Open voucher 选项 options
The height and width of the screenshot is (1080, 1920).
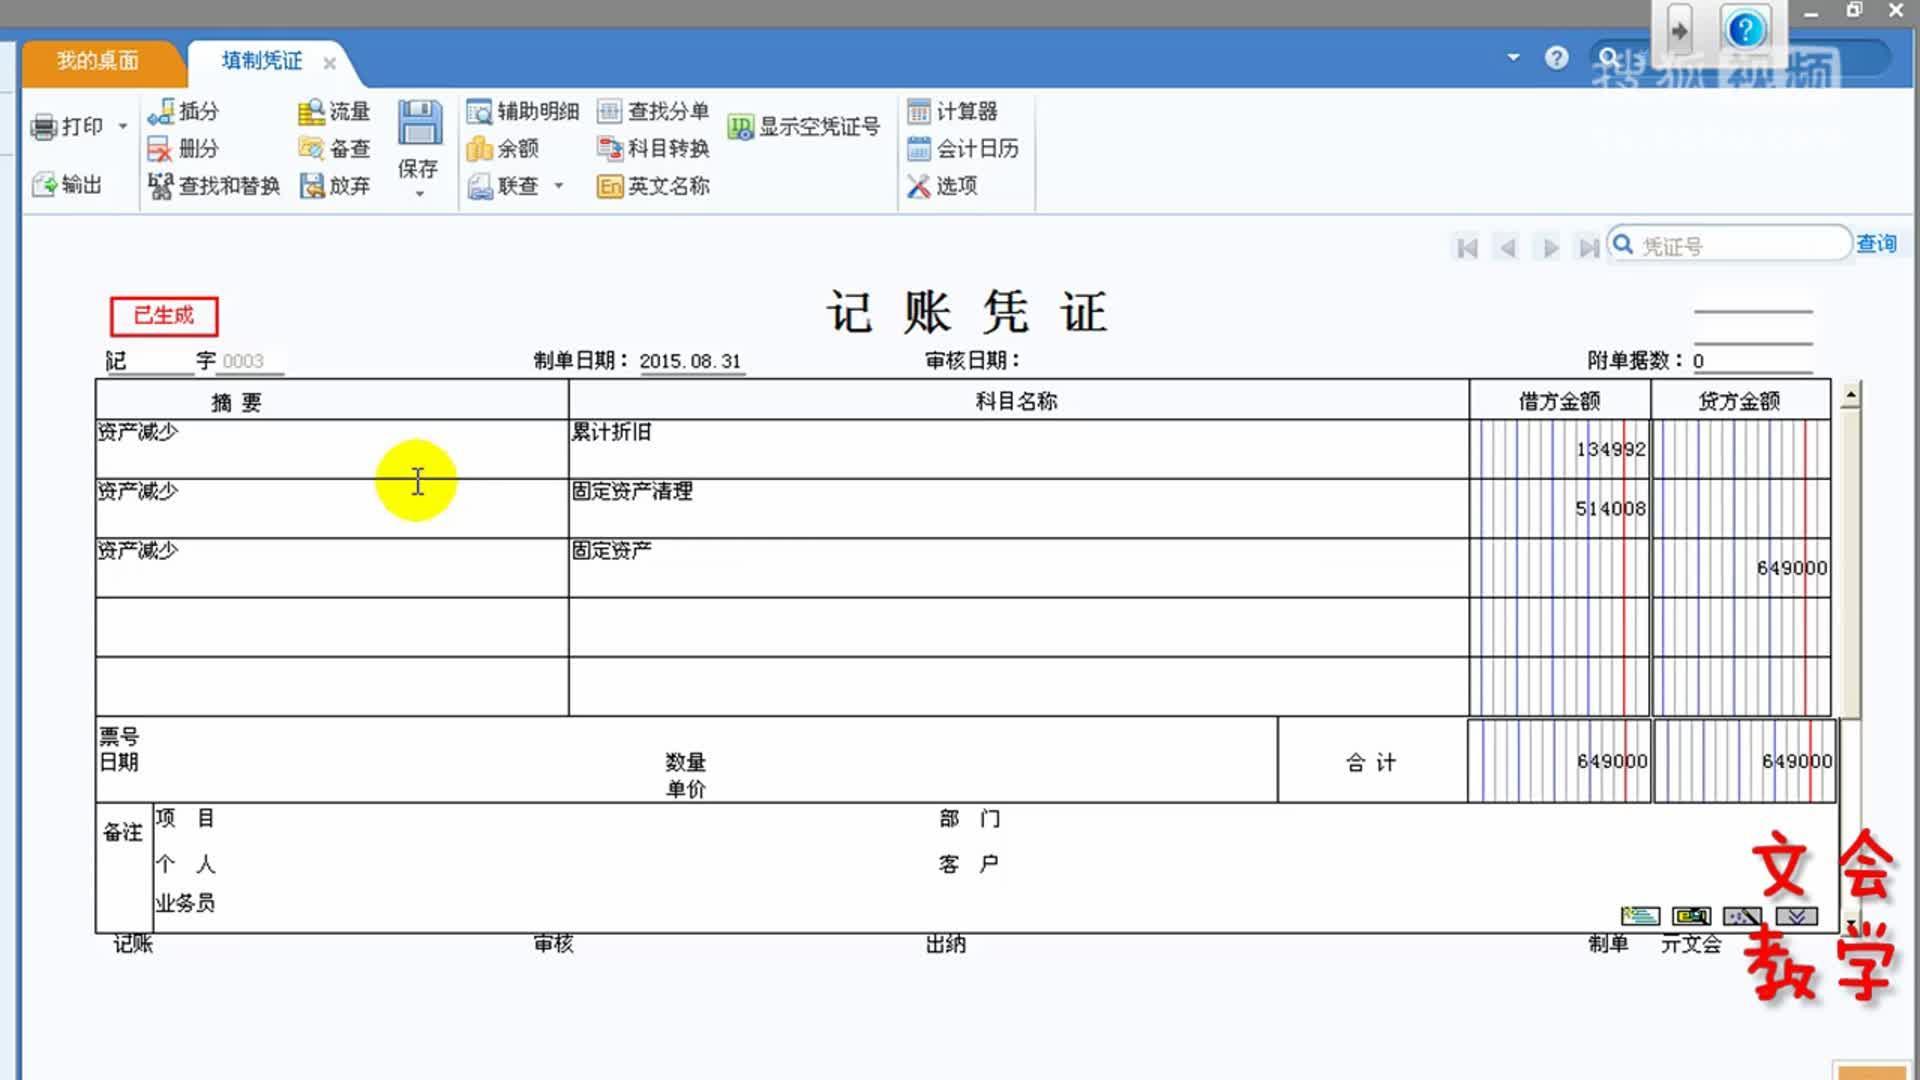(945, 186)
